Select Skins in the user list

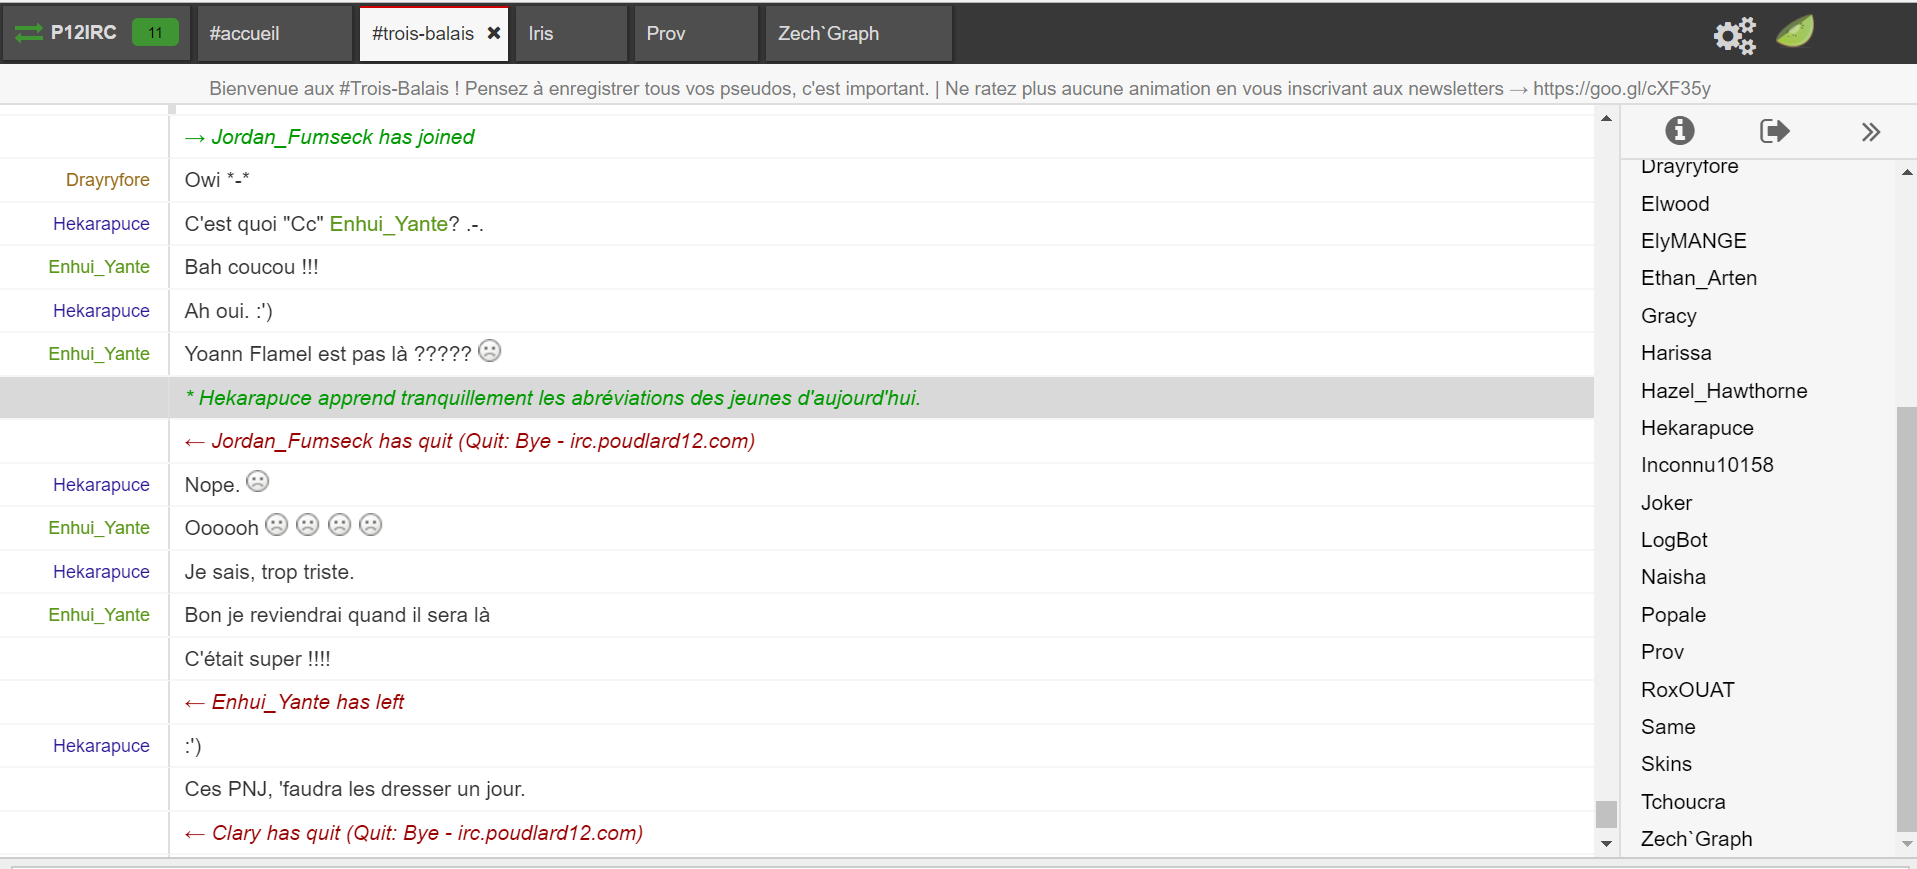(x=1666, y=764)
